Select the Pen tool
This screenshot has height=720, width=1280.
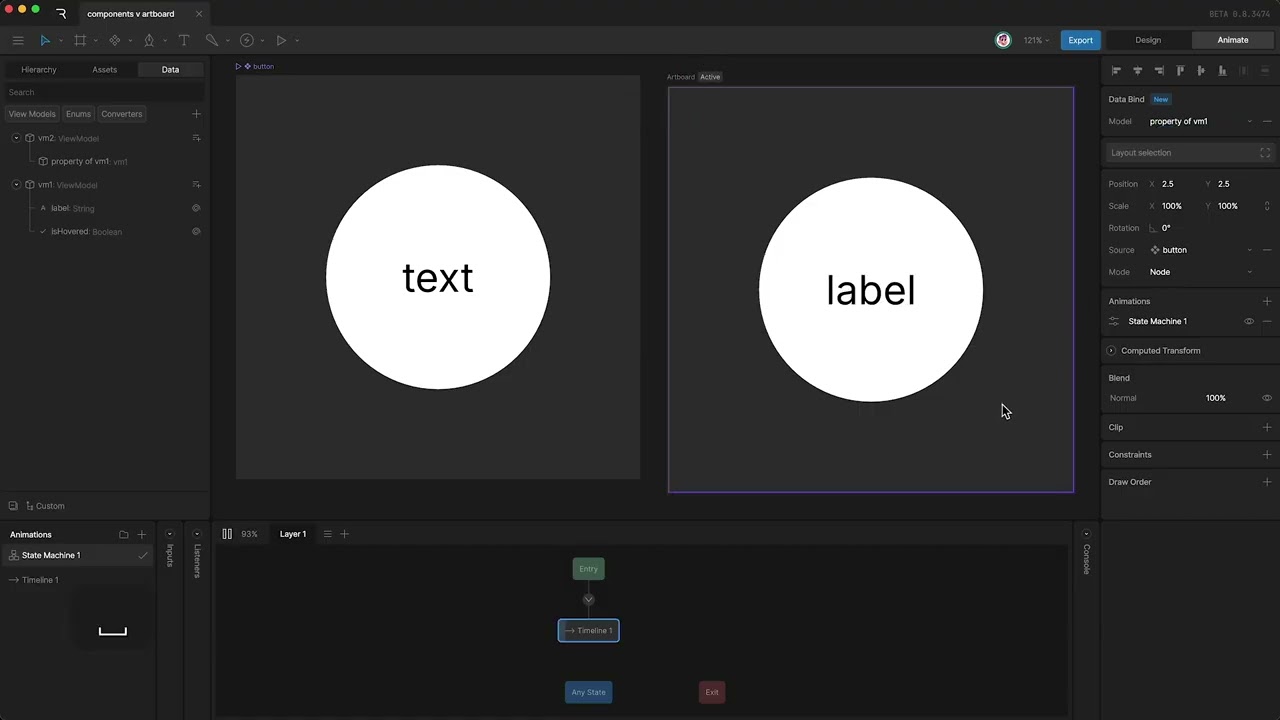[x=149, y=40]
